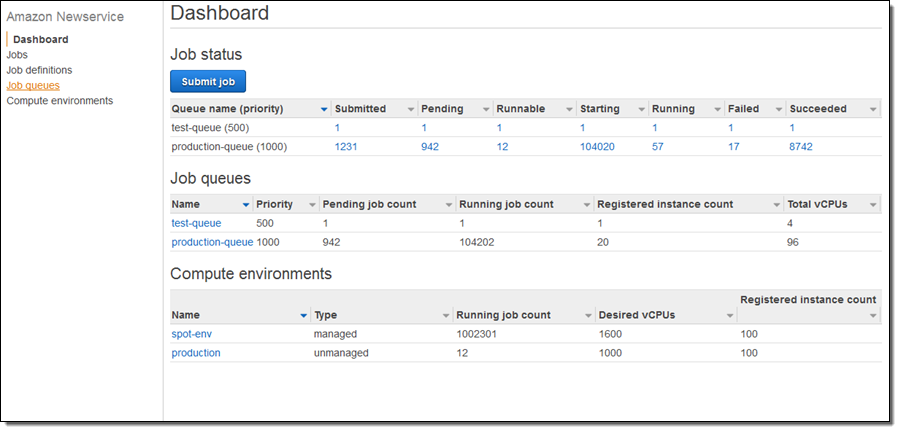Sort by Queue name (priority) arrow
The image size is (900, 432).
click(324, 109)
